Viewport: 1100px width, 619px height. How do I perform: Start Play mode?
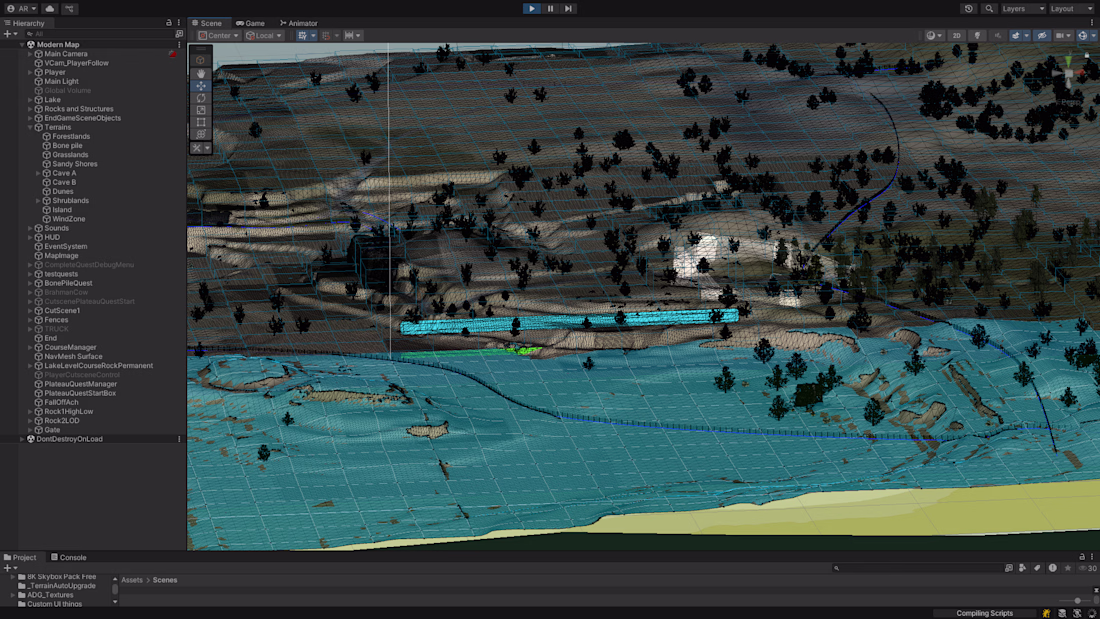coord(532,8)
